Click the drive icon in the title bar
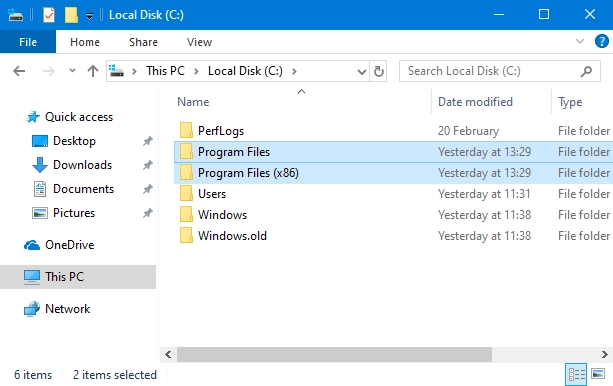The width and height of the screenshot is (613, 386). (x=15, y=15)
